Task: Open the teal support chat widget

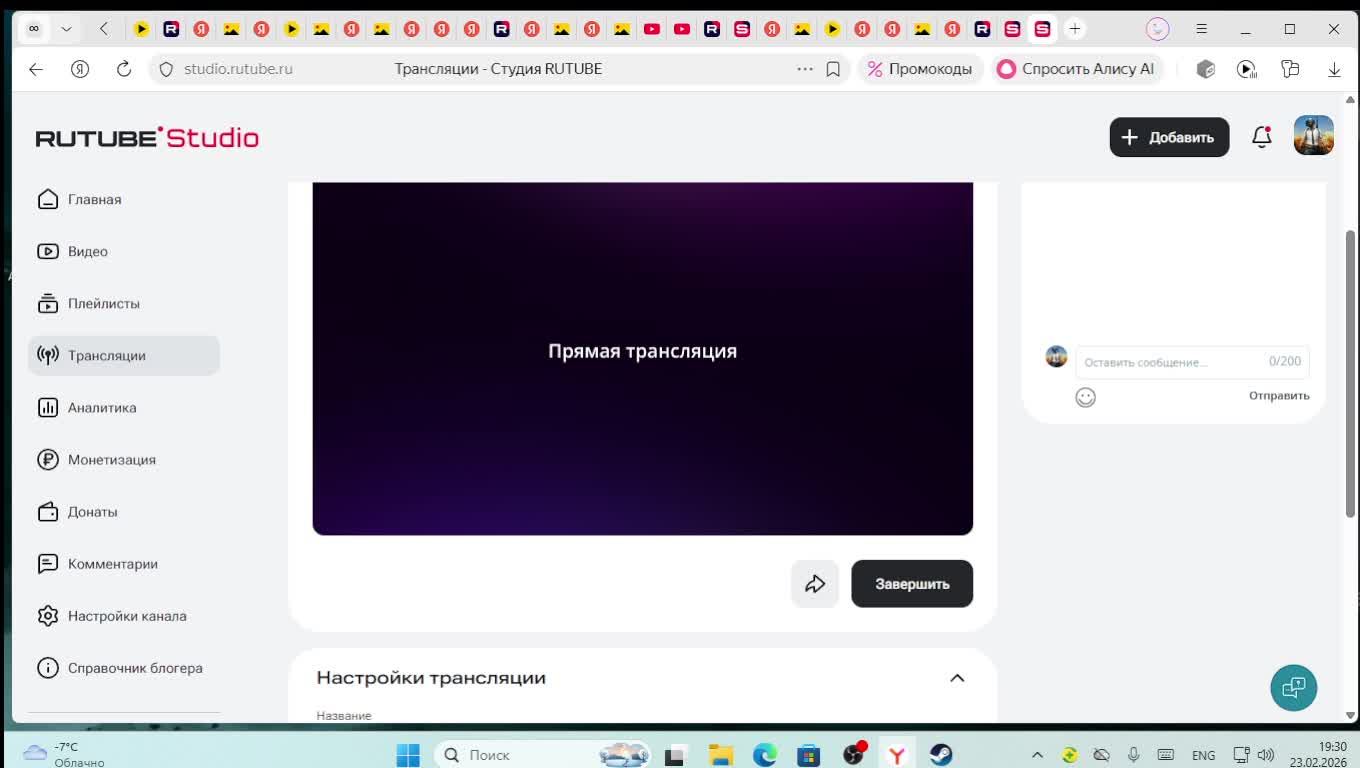Action: click(x=1294, y=688)
